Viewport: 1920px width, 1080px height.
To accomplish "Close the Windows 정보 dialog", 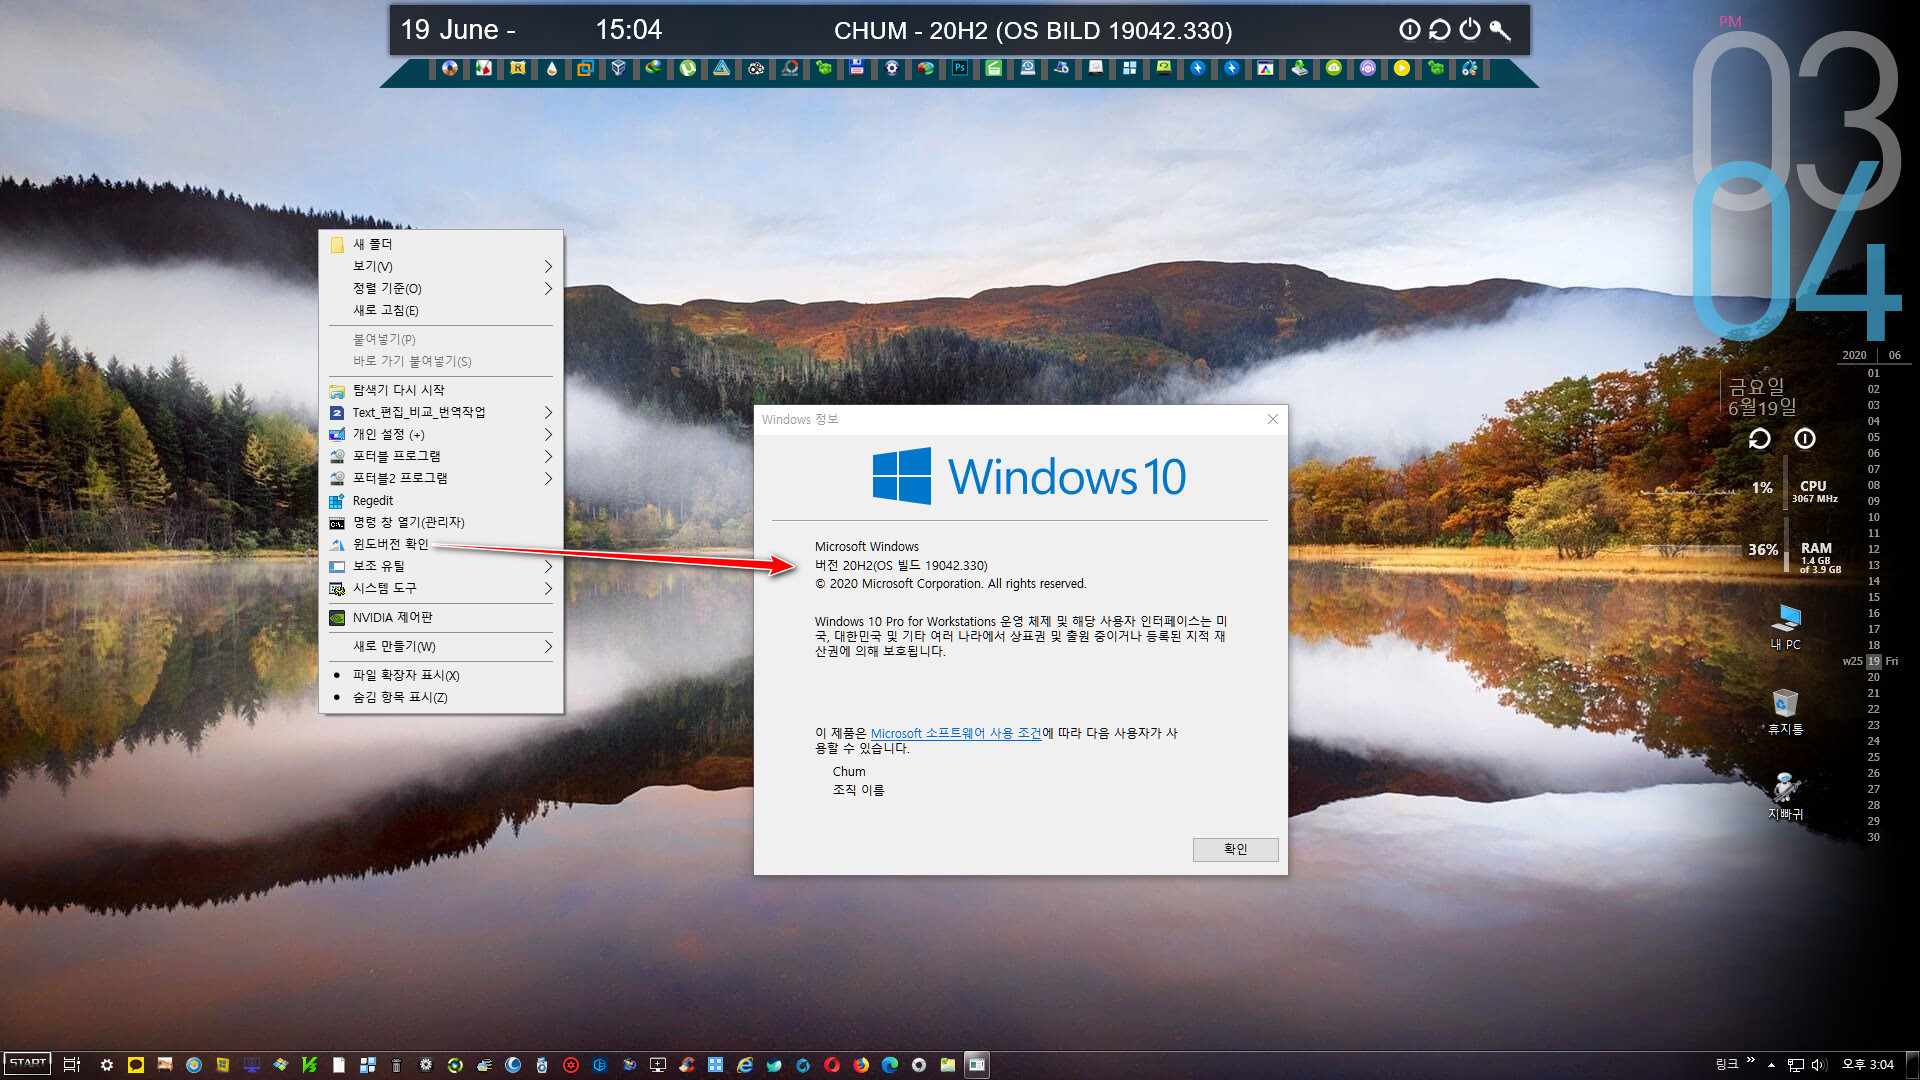I will [x=1273, y=419].
